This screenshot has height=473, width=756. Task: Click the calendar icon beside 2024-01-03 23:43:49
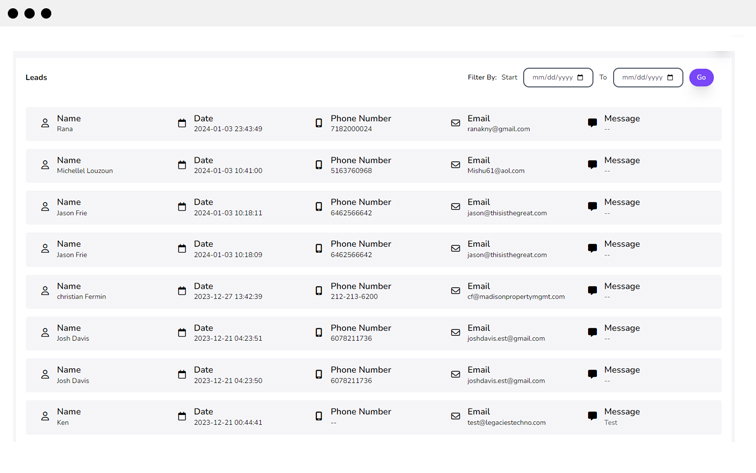coord(182,123)
